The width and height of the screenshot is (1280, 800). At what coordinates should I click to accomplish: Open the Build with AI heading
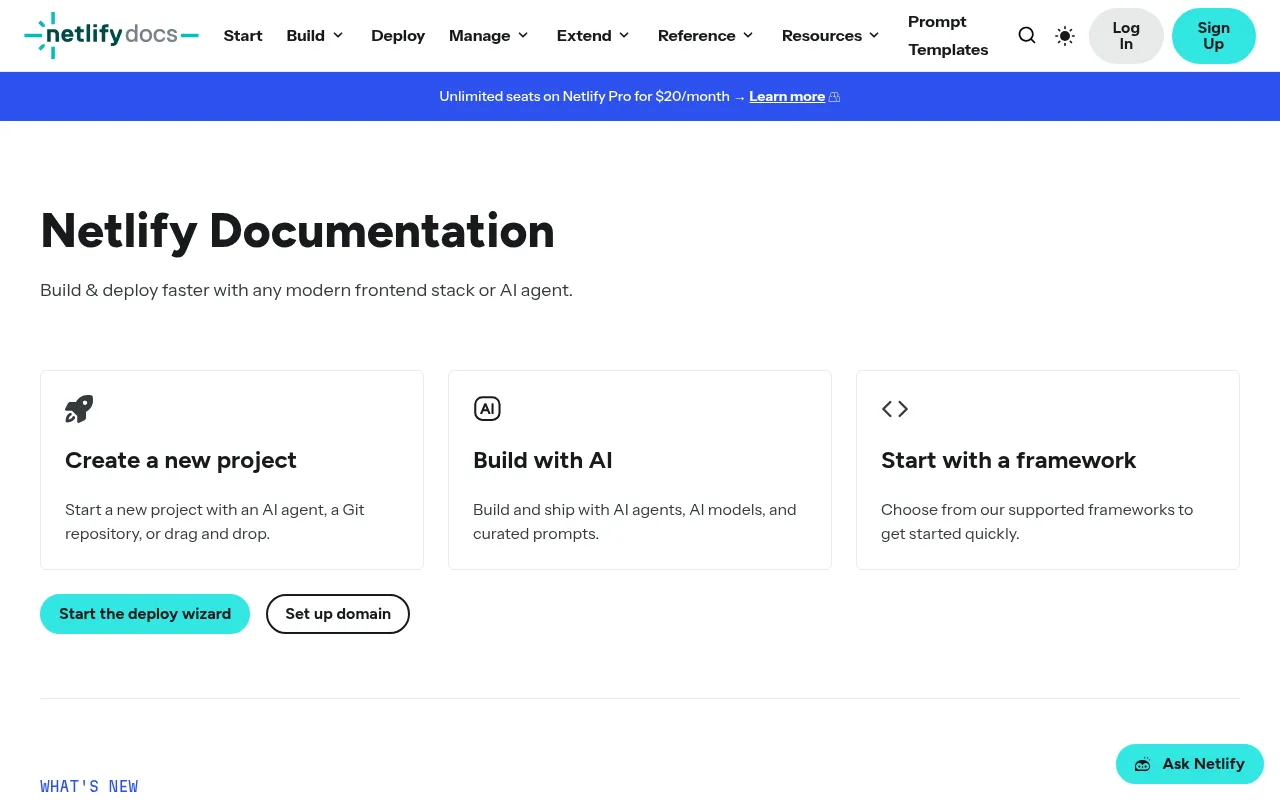tap(543, 460)
